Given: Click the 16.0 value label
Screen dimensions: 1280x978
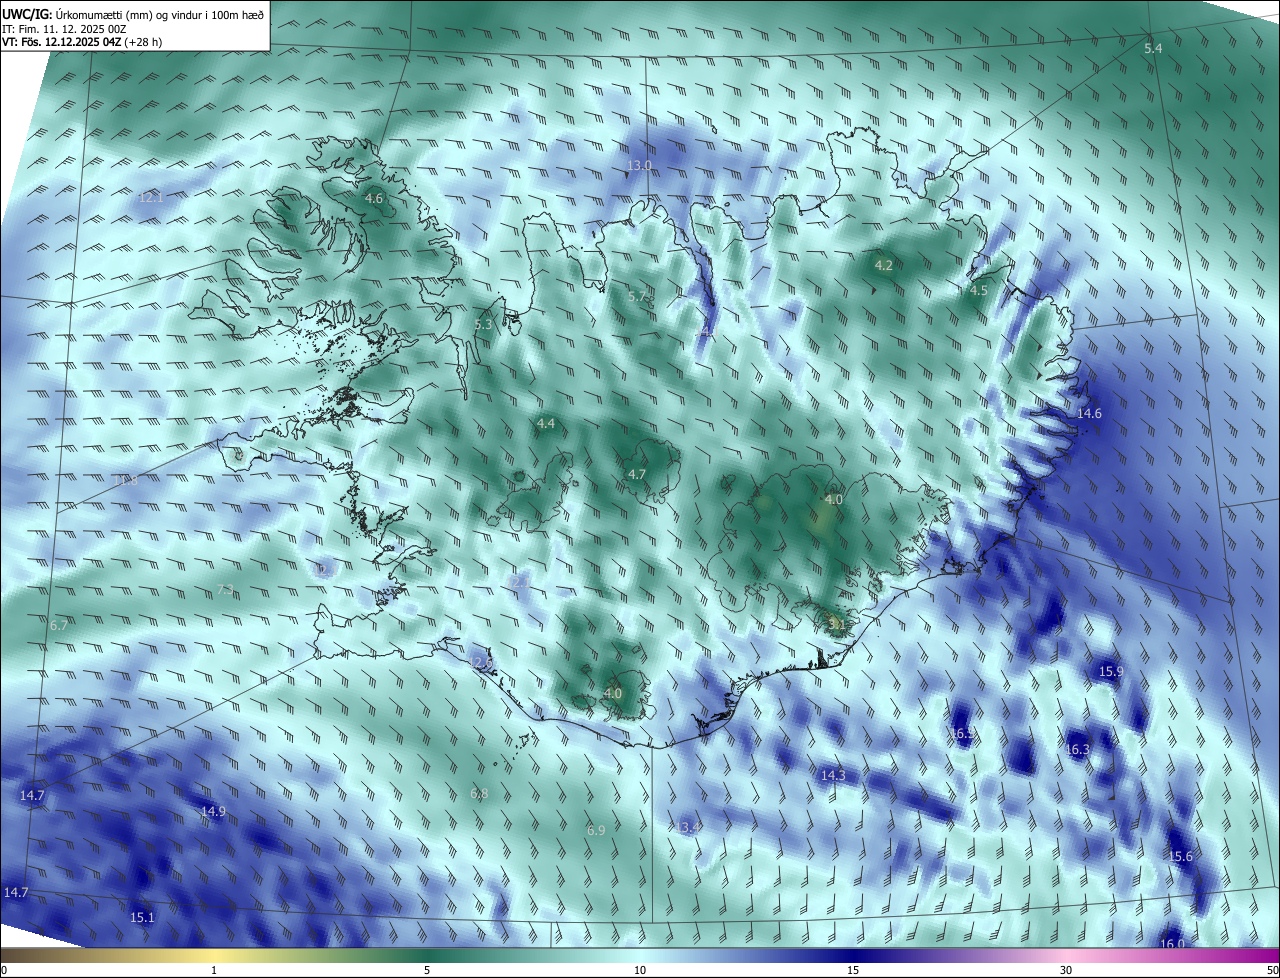Looking at the screenshot, I should 1172,944.
